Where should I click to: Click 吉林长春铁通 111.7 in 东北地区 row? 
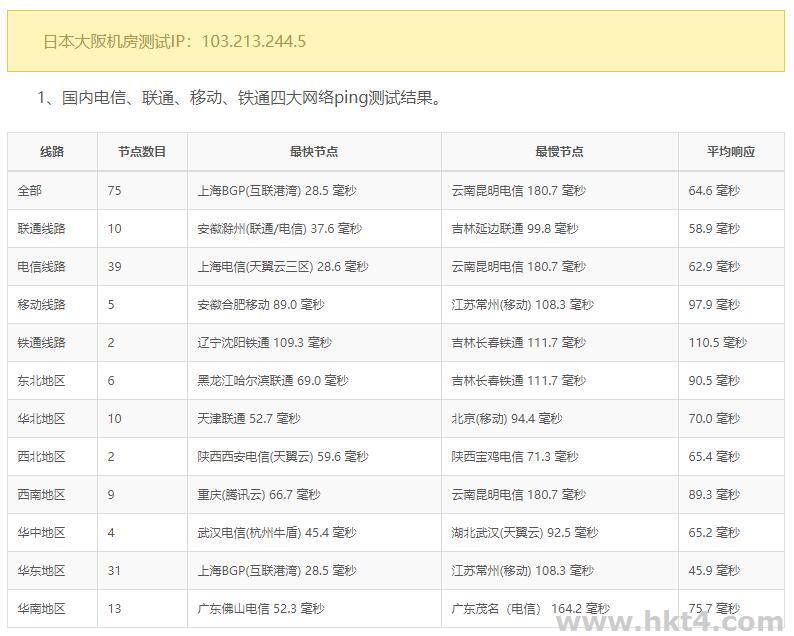pyautogui.click(x=519, y=380)
